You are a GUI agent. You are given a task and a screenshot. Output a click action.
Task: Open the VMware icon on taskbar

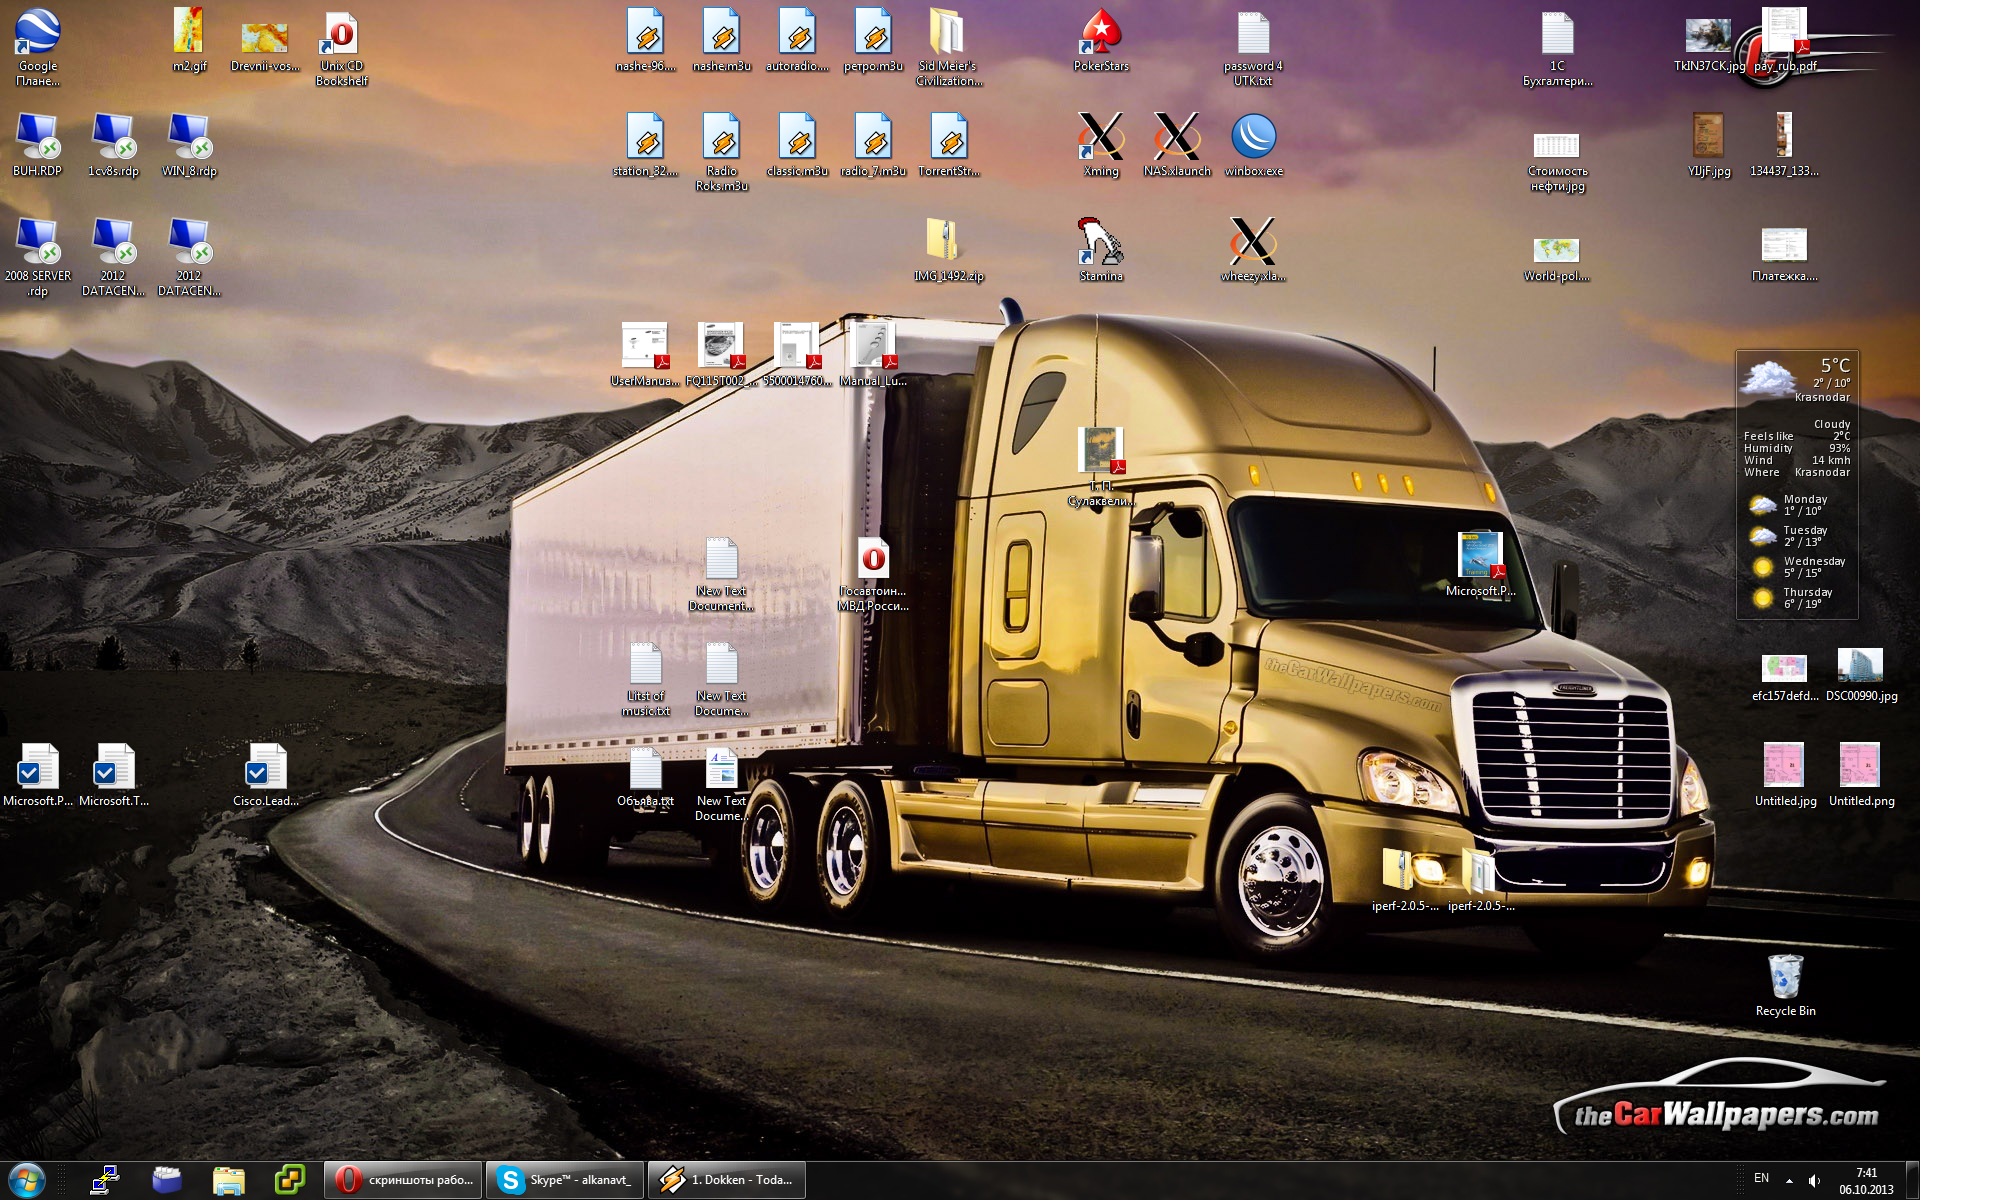click(x=290, y=1181)
